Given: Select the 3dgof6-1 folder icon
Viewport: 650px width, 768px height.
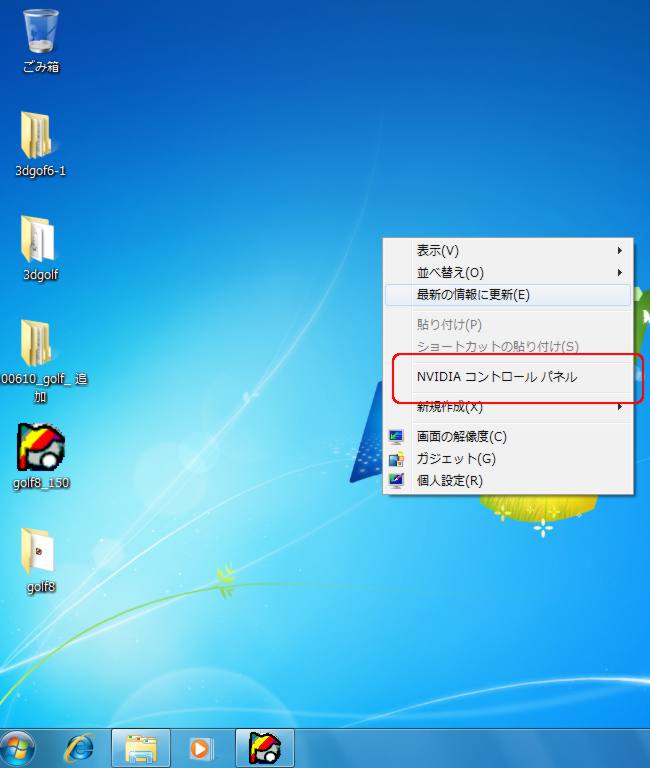Looking at the screenshot, I should (37, 135).
